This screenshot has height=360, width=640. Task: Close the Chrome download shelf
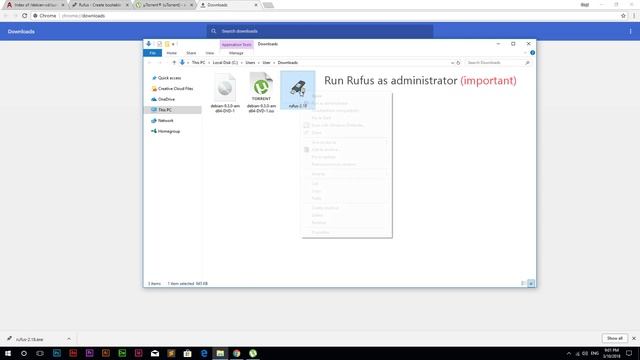click(634, 338)
